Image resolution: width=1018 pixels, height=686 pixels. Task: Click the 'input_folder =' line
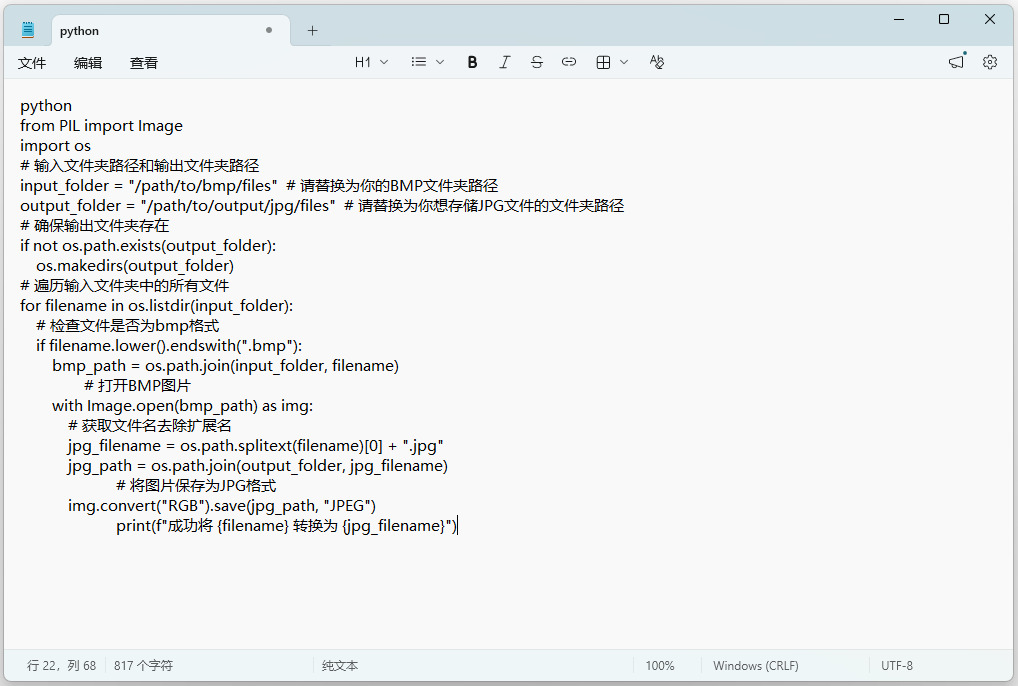259,186
